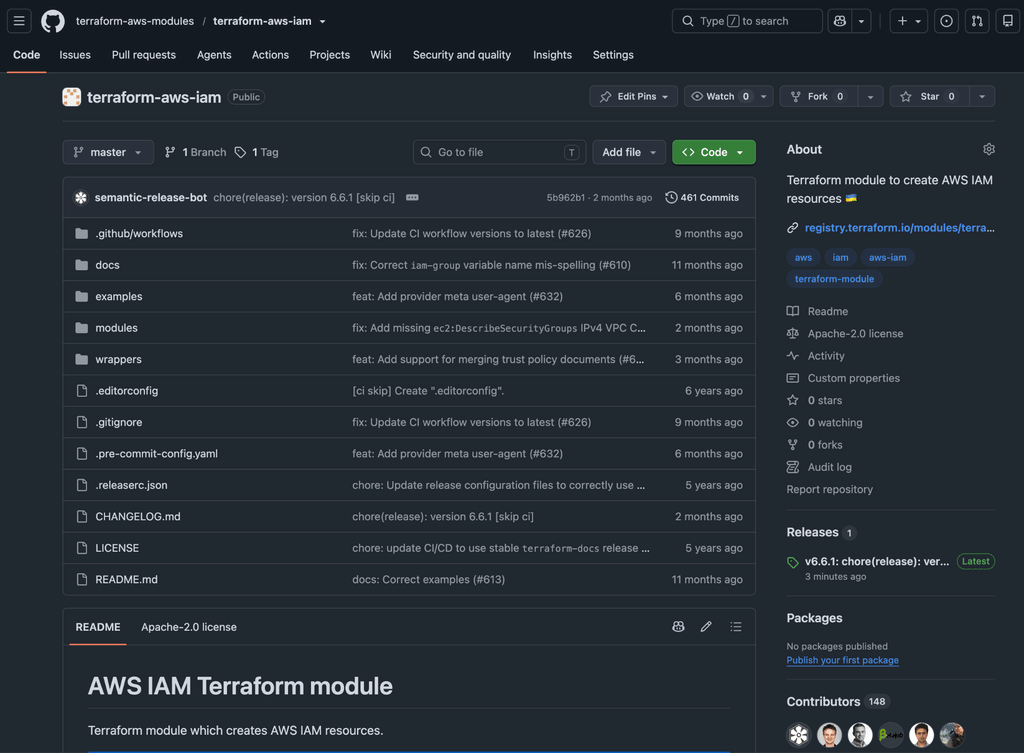
Task: Open the Edit Pins dropdown
Action: 633,97
